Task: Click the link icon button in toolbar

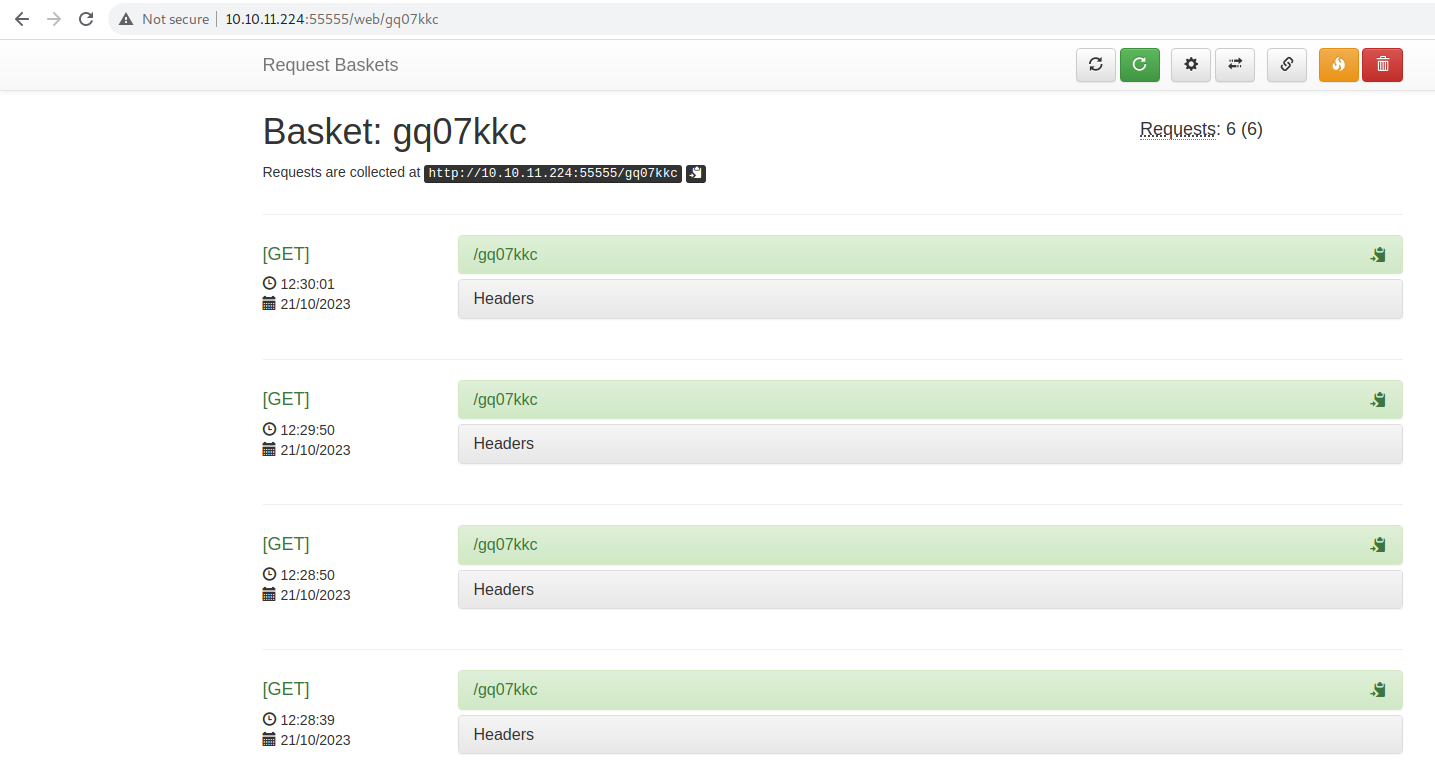Action: [1287, 65]
